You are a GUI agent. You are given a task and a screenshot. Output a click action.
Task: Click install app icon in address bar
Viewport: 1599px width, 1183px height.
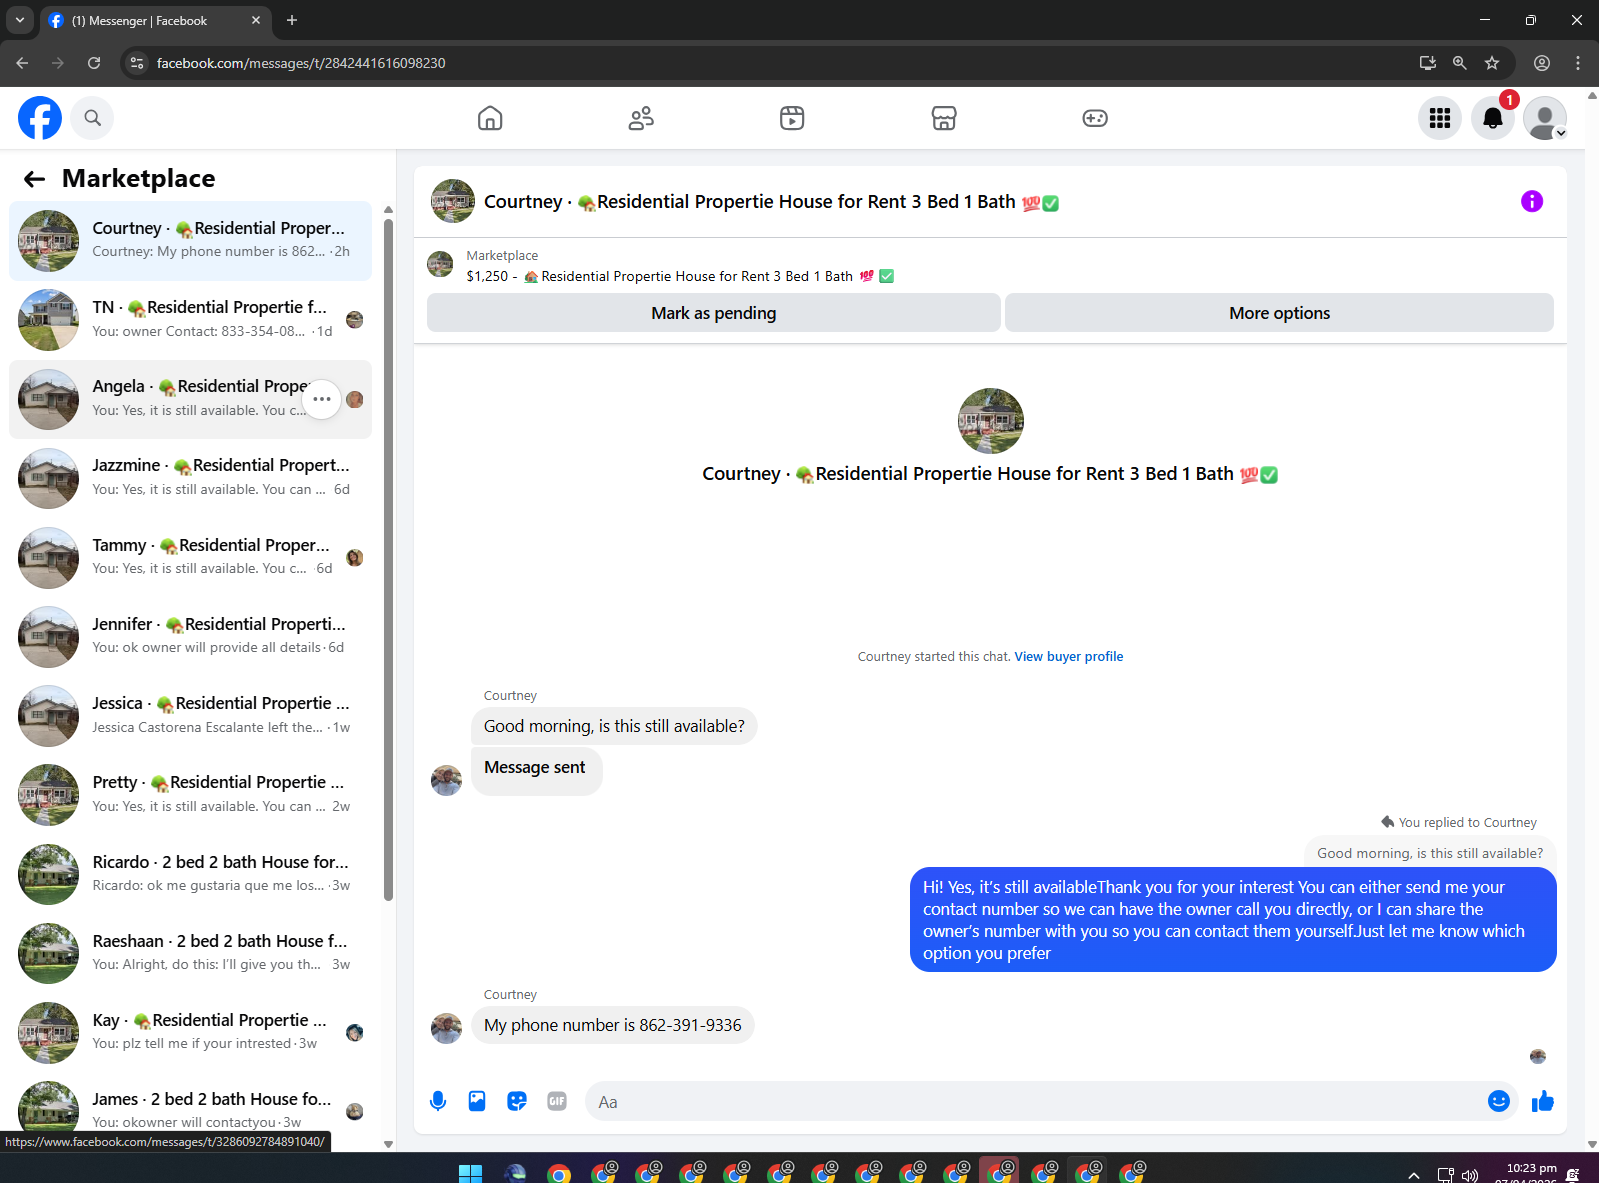1428,63
